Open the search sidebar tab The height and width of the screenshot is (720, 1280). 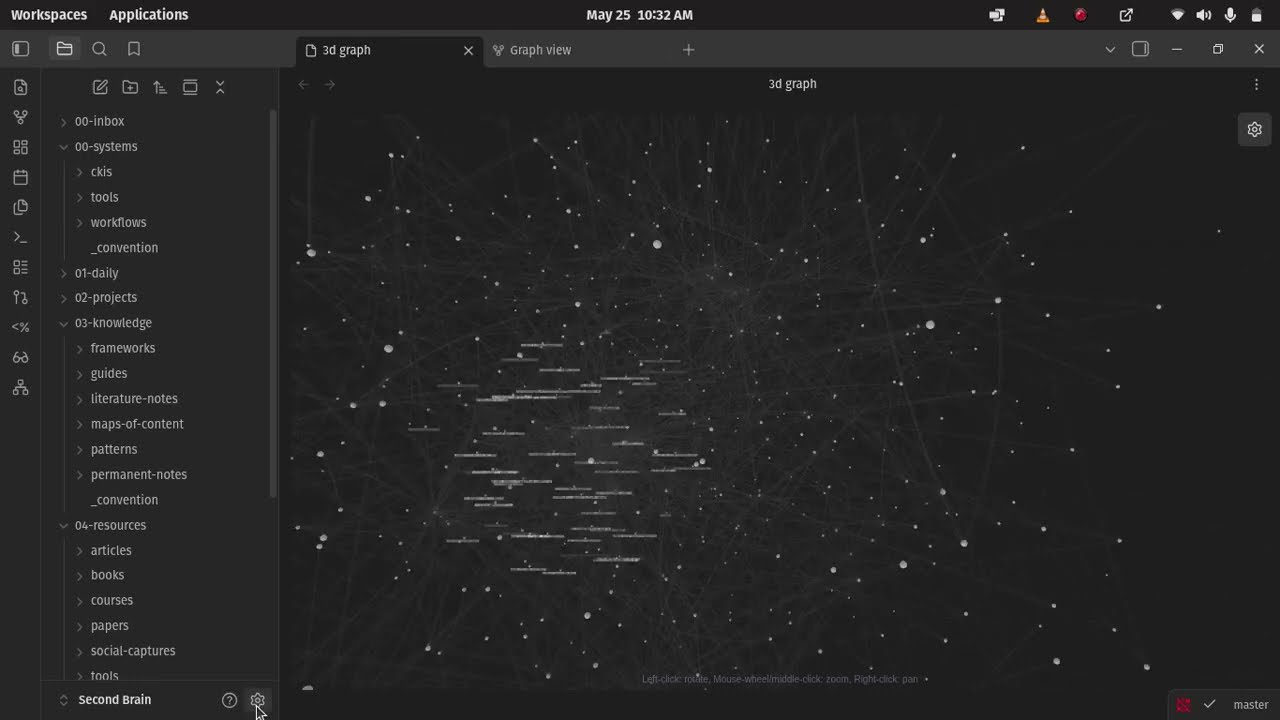click(99, 49)
